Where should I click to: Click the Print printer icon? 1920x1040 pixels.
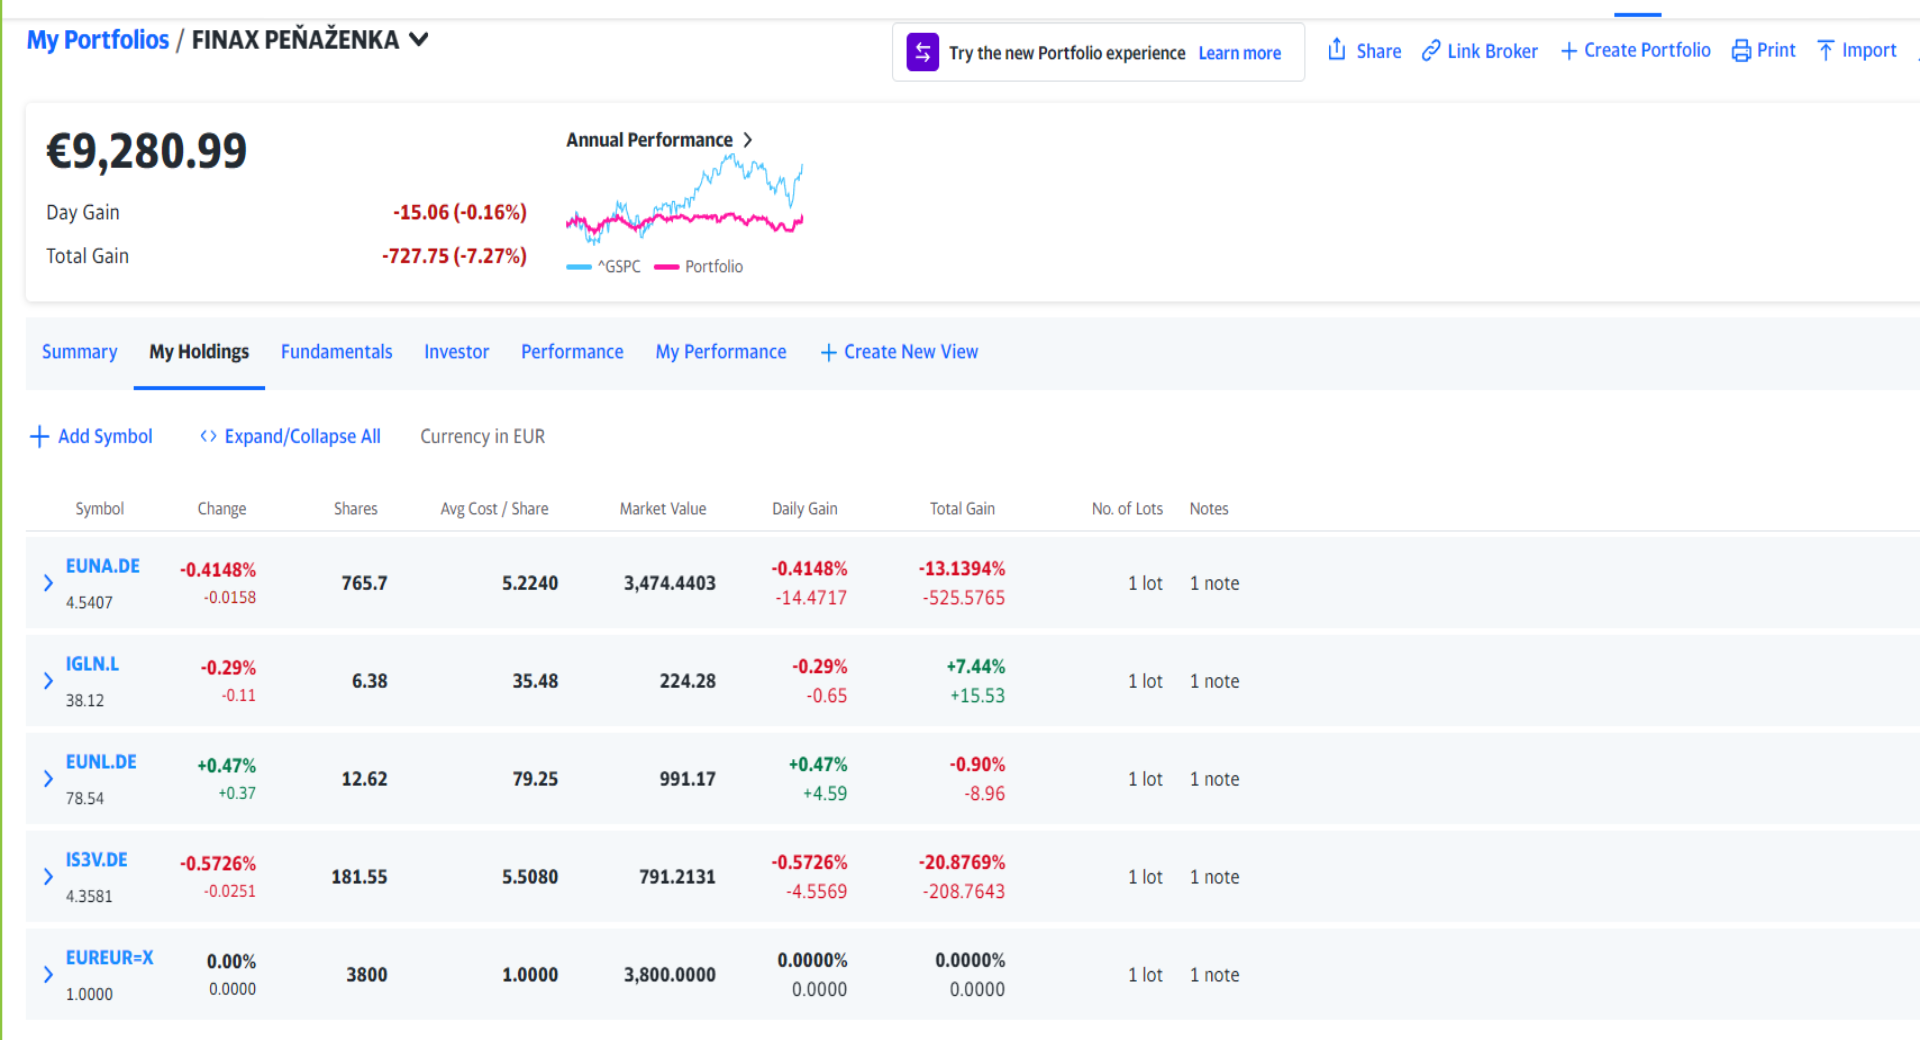[1741, 50]
